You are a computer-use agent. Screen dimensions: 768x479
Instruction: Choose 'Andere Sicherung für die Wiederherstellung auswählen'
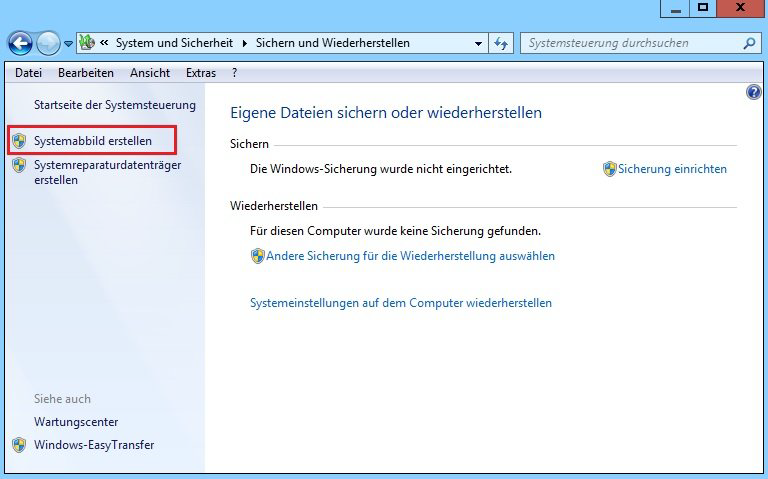point(410,256)
